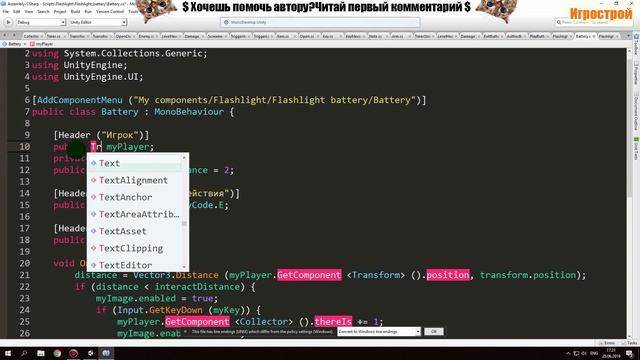This screenshot has width=640, height=360.
Task: Navigate document tabs forward with right arrow
Action: 14,36
